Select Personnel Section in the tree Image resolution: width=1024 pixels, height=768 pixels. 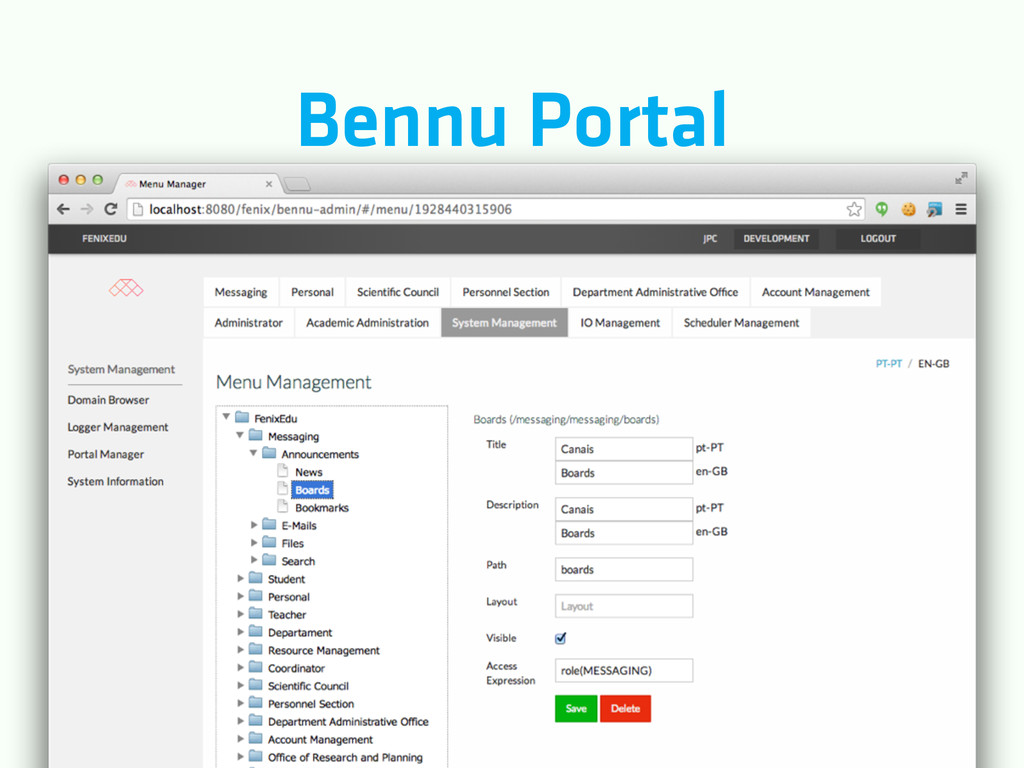311,703
